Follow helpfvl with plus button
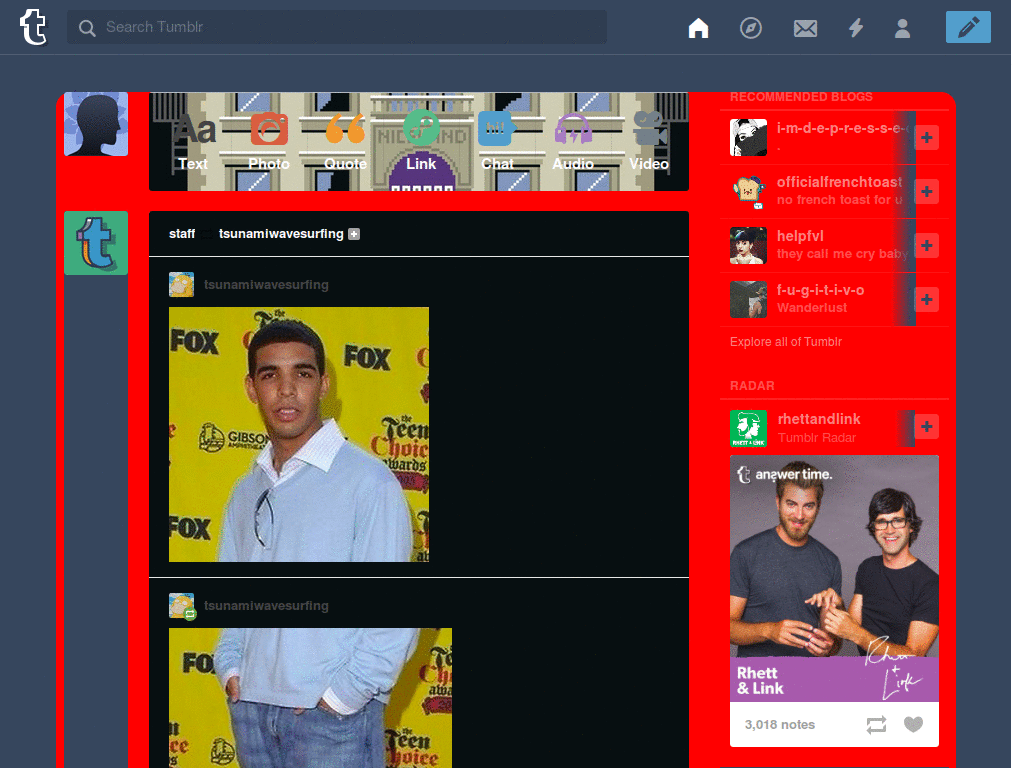 pyautogui.click(x=927, y=246)
